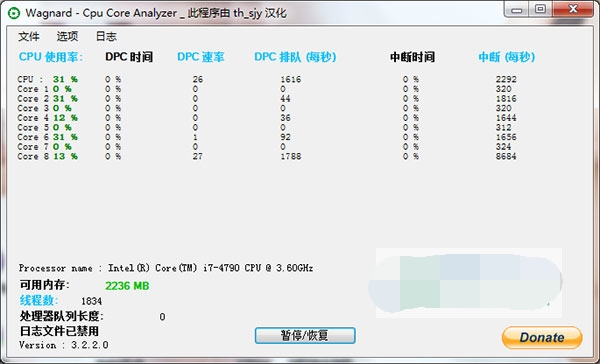Select the Core 7 usage label
The width and height of the screenshot is (600, 364).
pyautogui.click(x=44, y=147)
